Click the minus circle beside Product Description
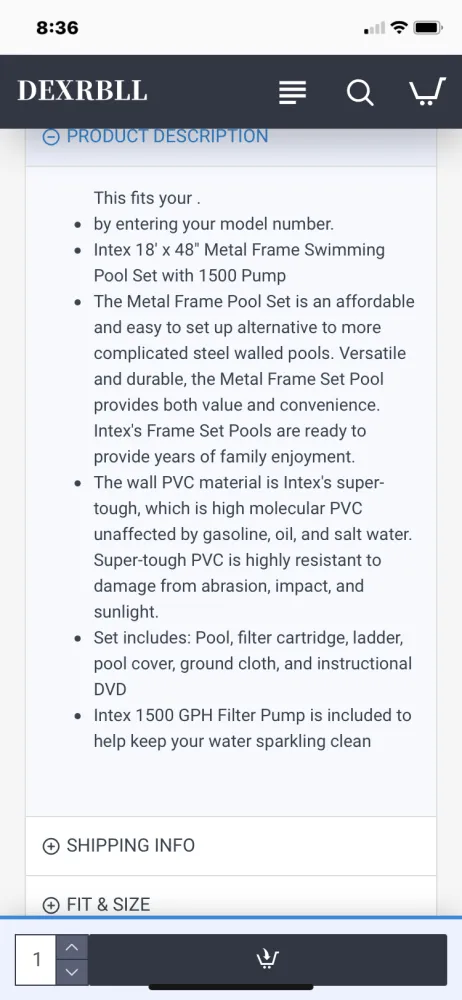This screenshot has height=1000, width=462. pyautogui.click(x=50, y=137)
